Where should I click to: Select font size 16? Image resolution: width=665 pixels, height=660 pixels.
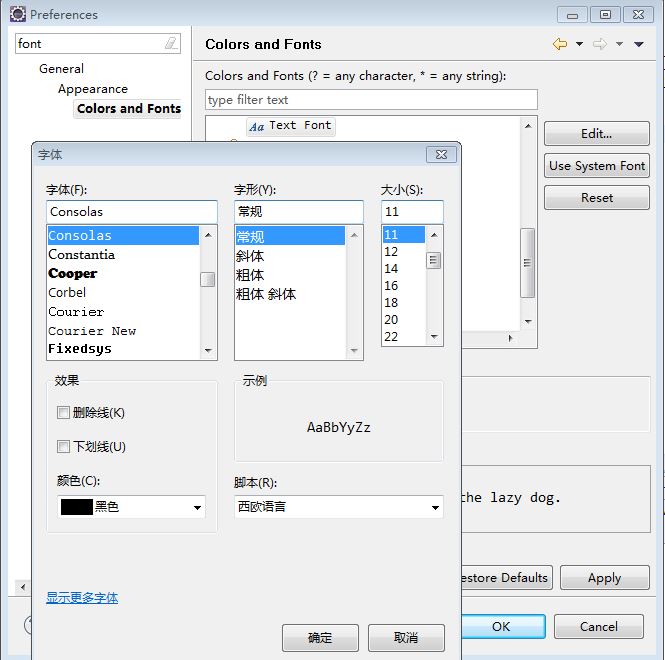[403, 285]
